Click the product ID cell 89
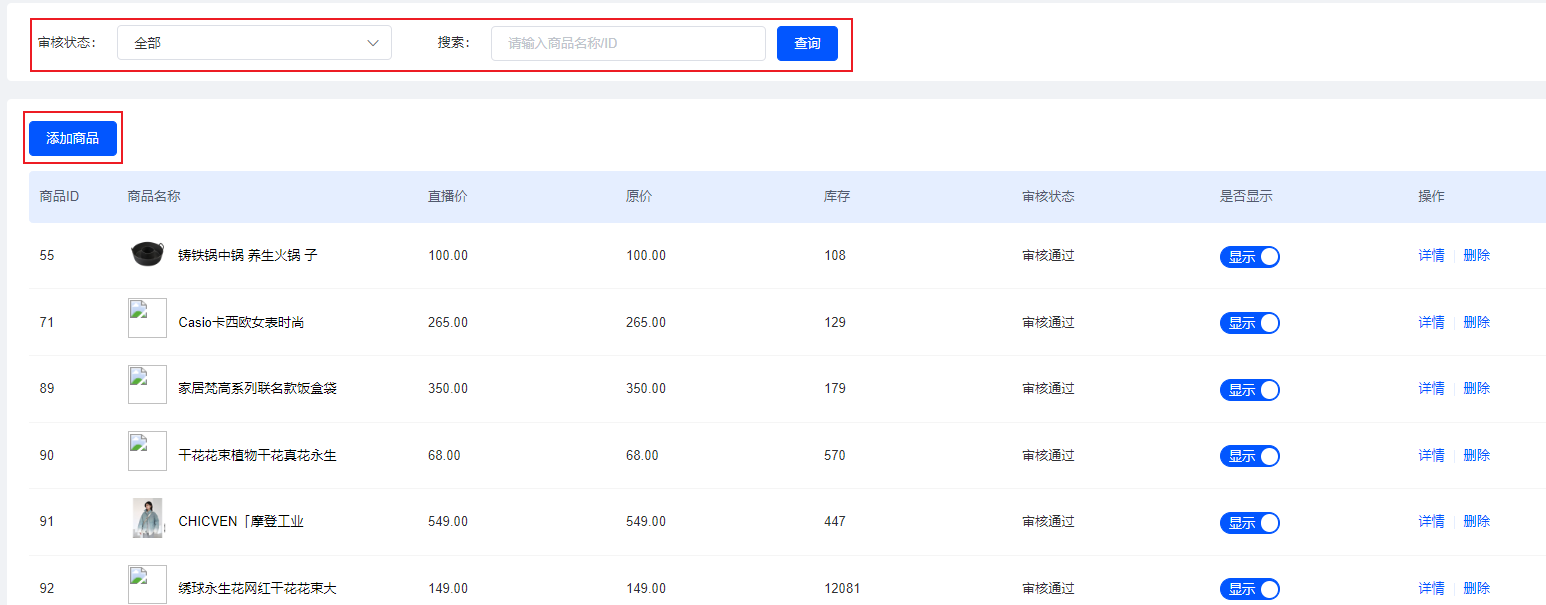This screenshot has height=605, width=1546. coord(47,388)
